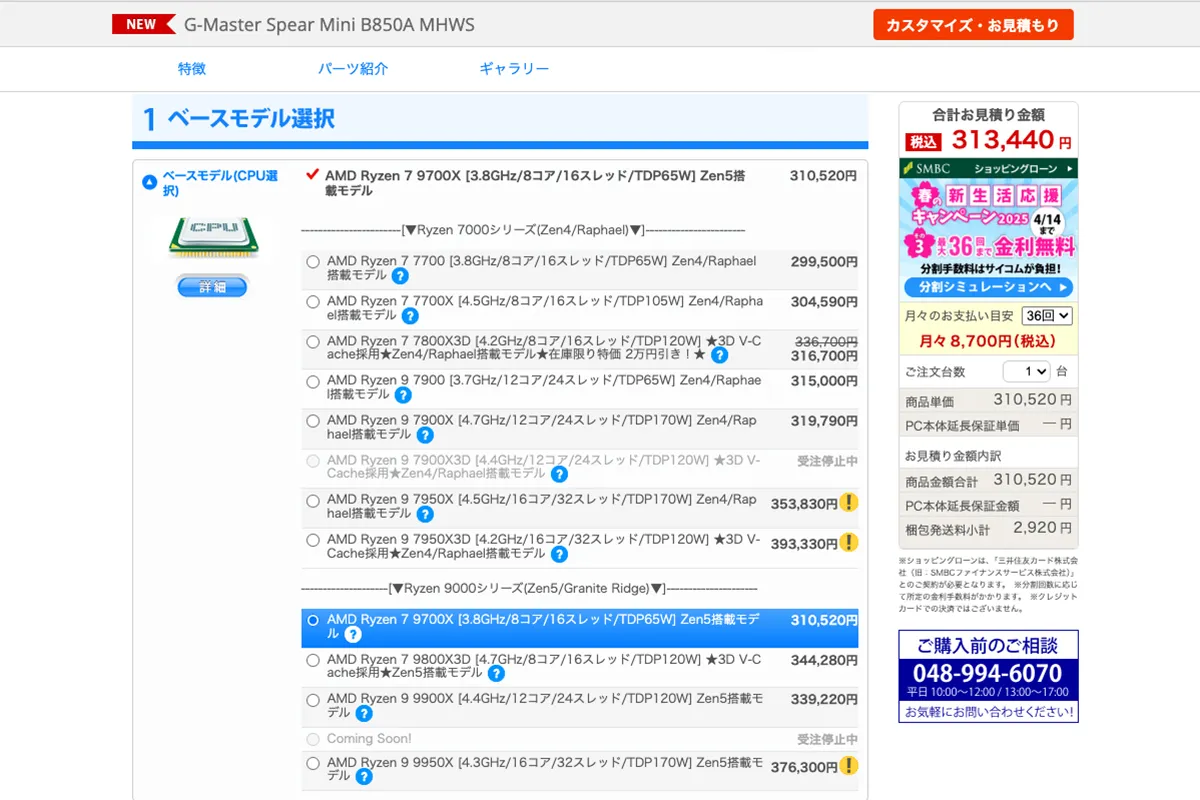Click warning icon beside 353,830円 price
1200x800 pixels.
tap(848, 503)
